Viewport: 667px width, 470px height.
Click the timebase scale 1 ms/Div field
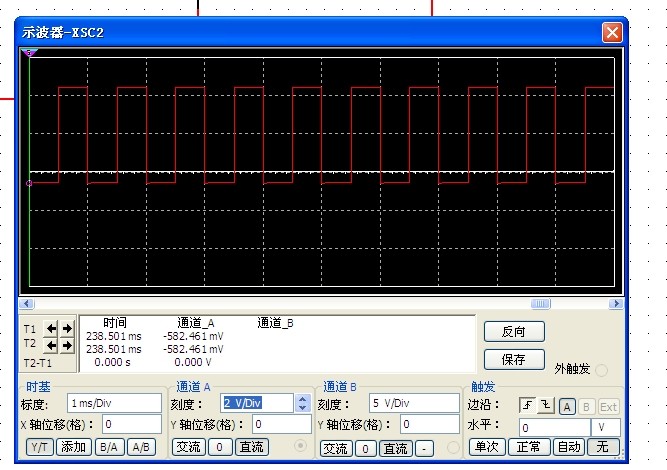(114, 402)
